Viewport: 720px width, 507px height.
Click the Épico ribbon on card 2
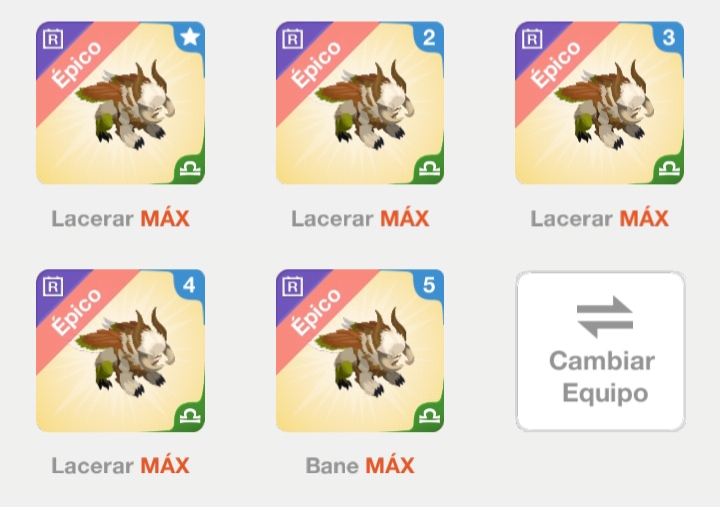pyautogui.click(x=317, y=64)
